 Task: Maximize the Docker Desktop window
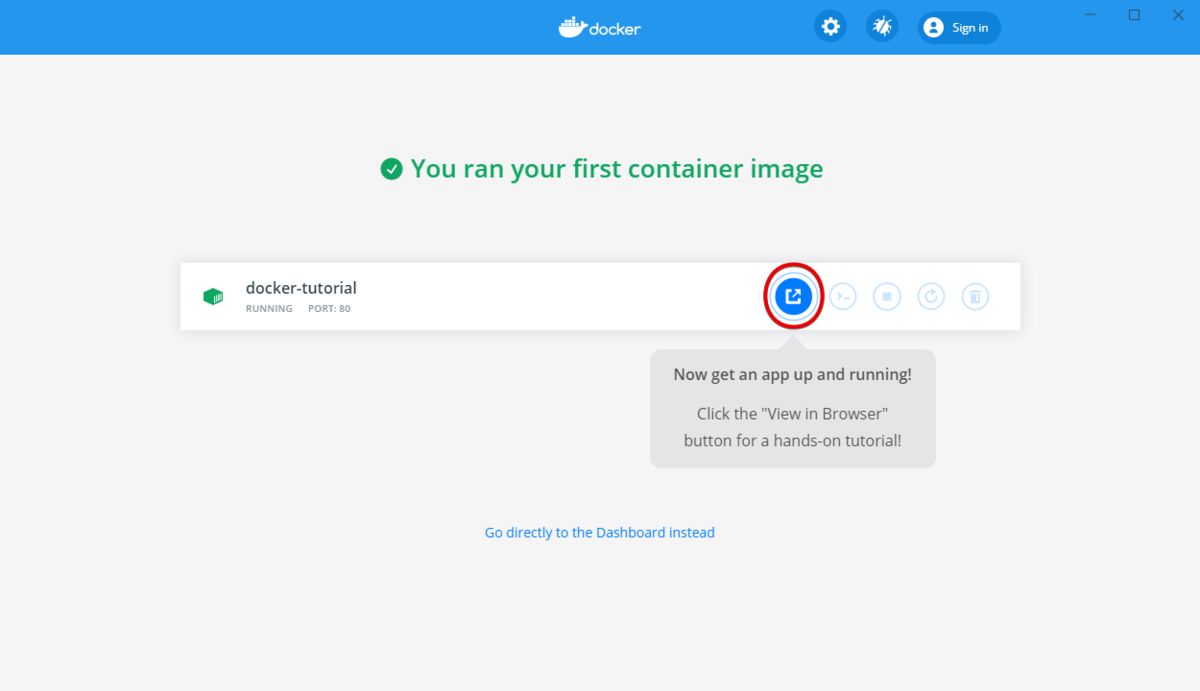click(x=1134, y=14)
